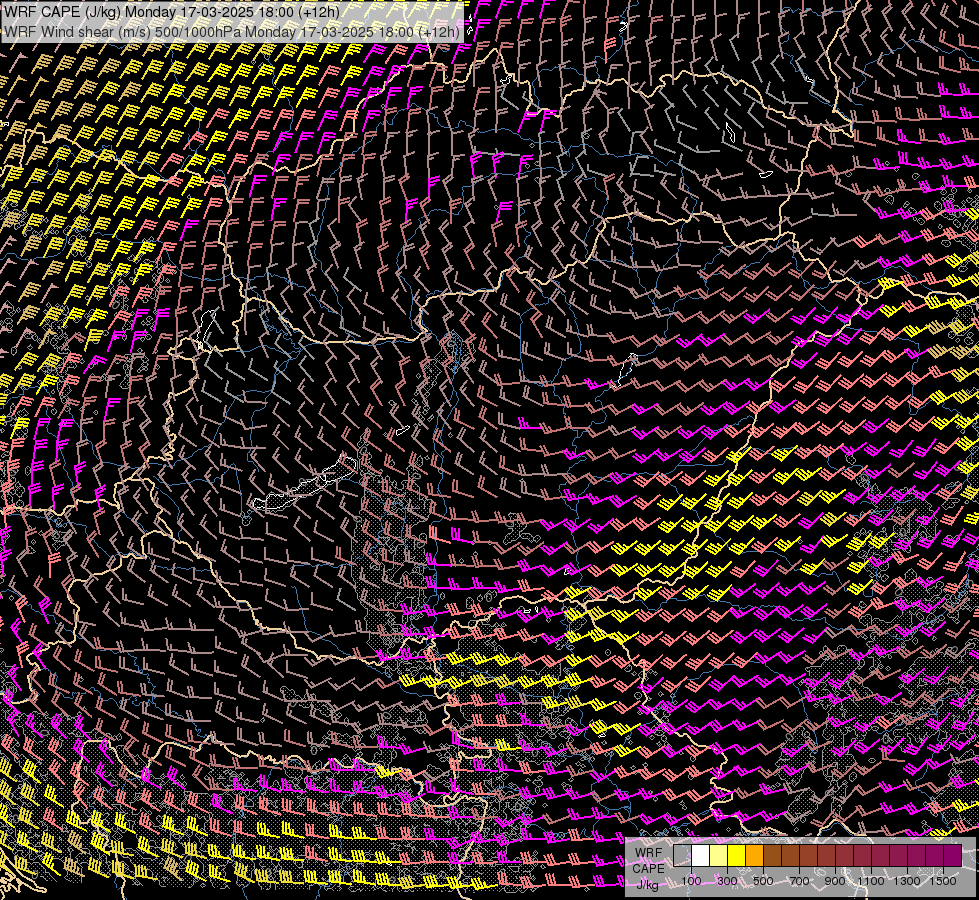
Task: Click the '700' legend value
Action: [799, 881]
